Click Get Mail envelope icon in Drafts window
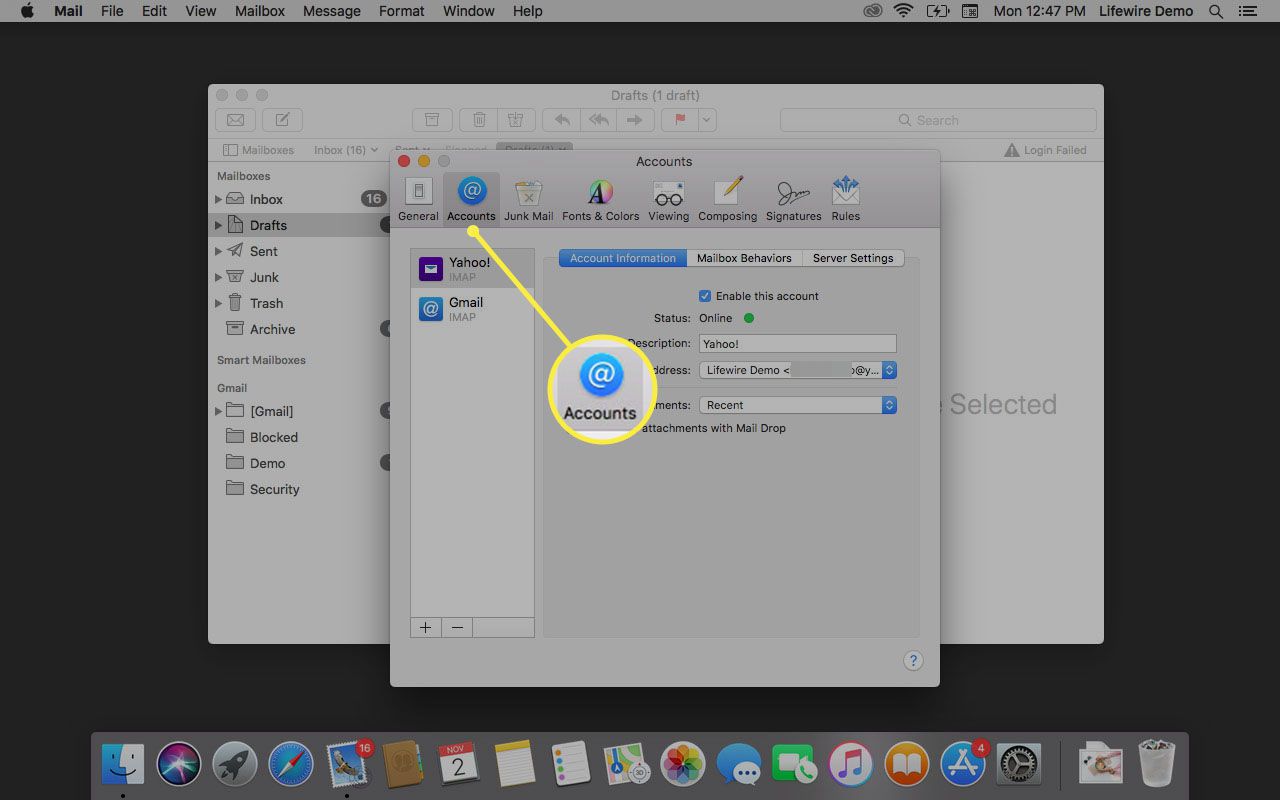This screenshot has width=1280, height=800. [x=235, y=120]
